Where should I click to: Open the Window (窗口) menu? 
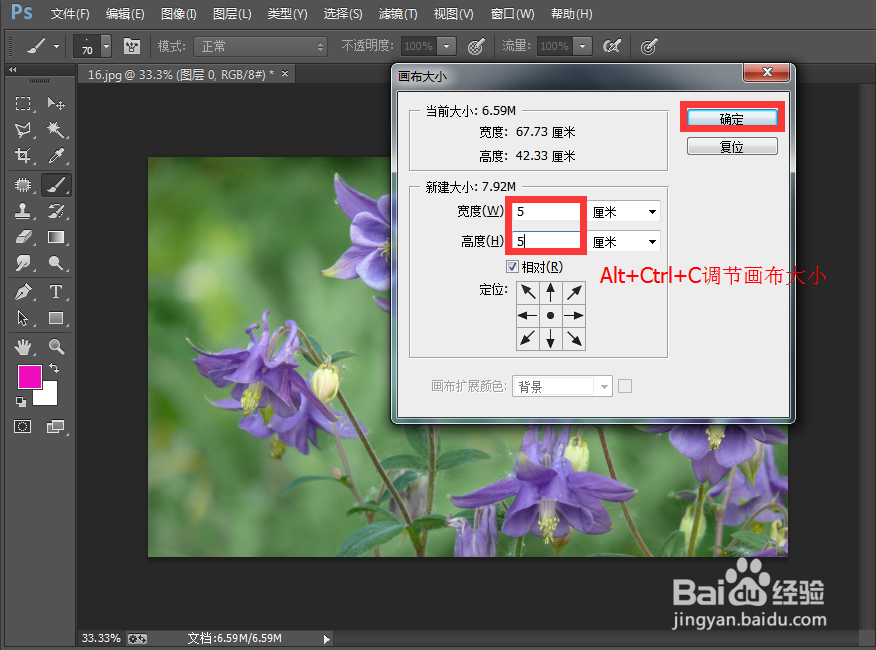(x=512, y=14)
